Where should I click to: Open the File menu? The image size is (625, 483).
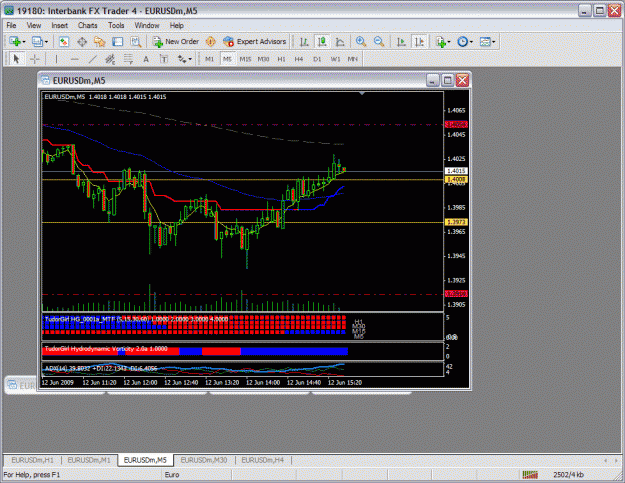coord(11,26)
